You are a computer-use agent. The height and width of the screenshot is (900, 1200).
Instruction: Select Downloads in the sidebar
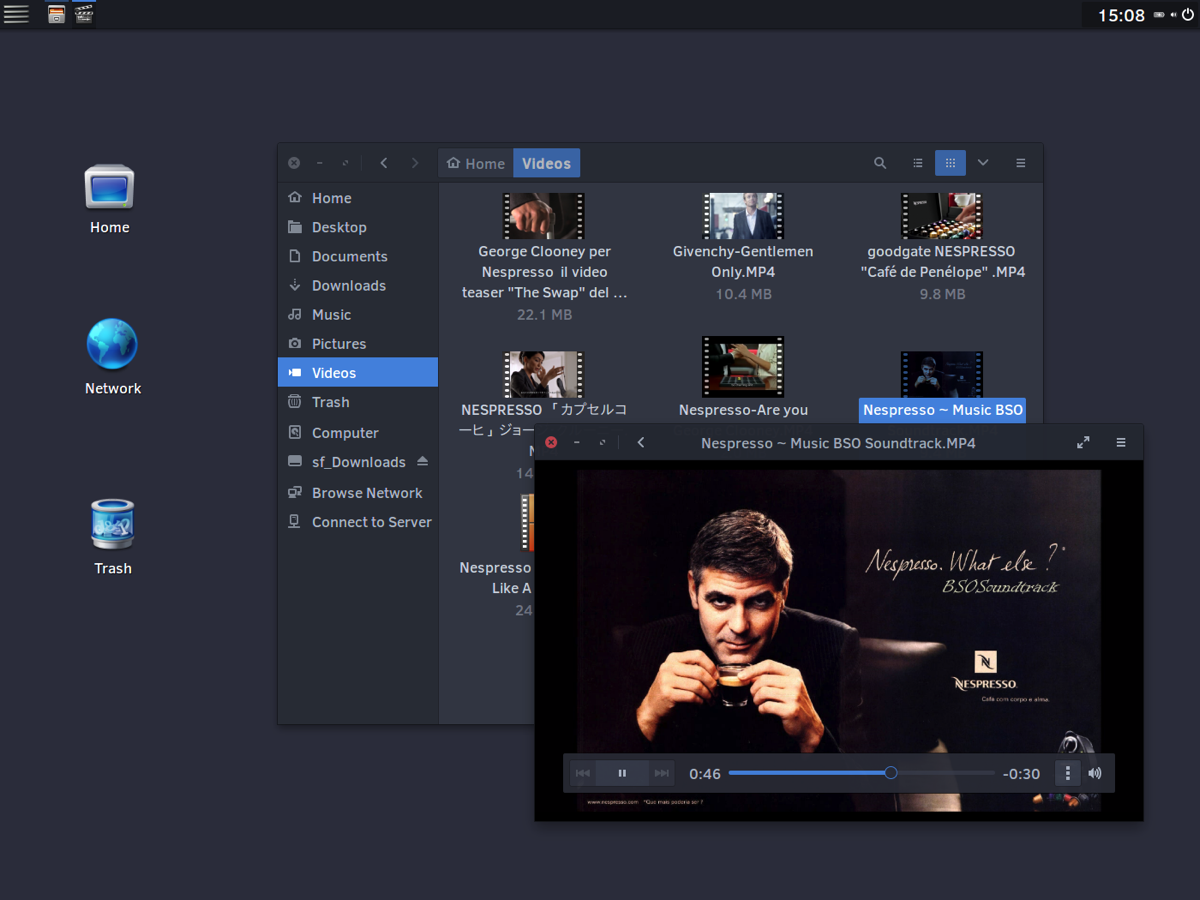click(358, 285)
